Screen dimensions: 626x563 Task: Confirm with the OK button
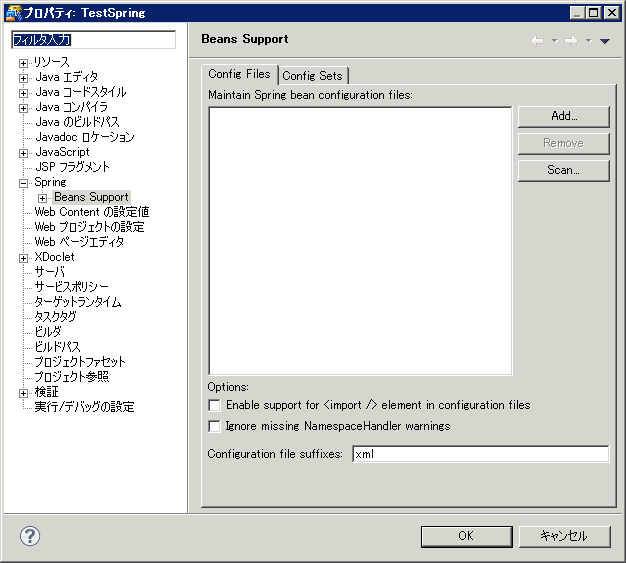point(466,536)
